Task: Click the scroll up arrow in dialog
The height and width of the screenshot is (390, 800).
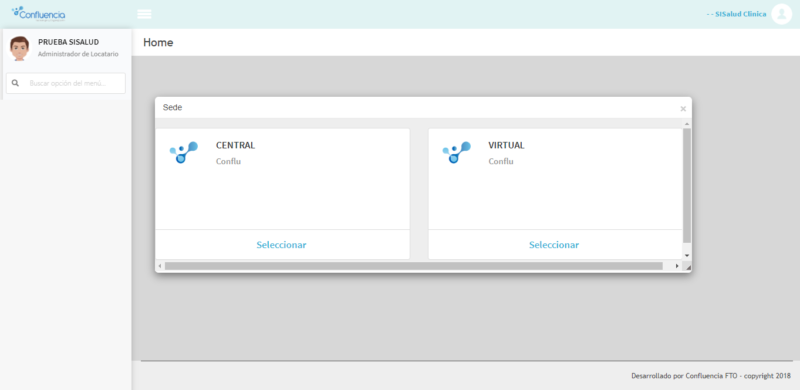Action: pos(687,124)
